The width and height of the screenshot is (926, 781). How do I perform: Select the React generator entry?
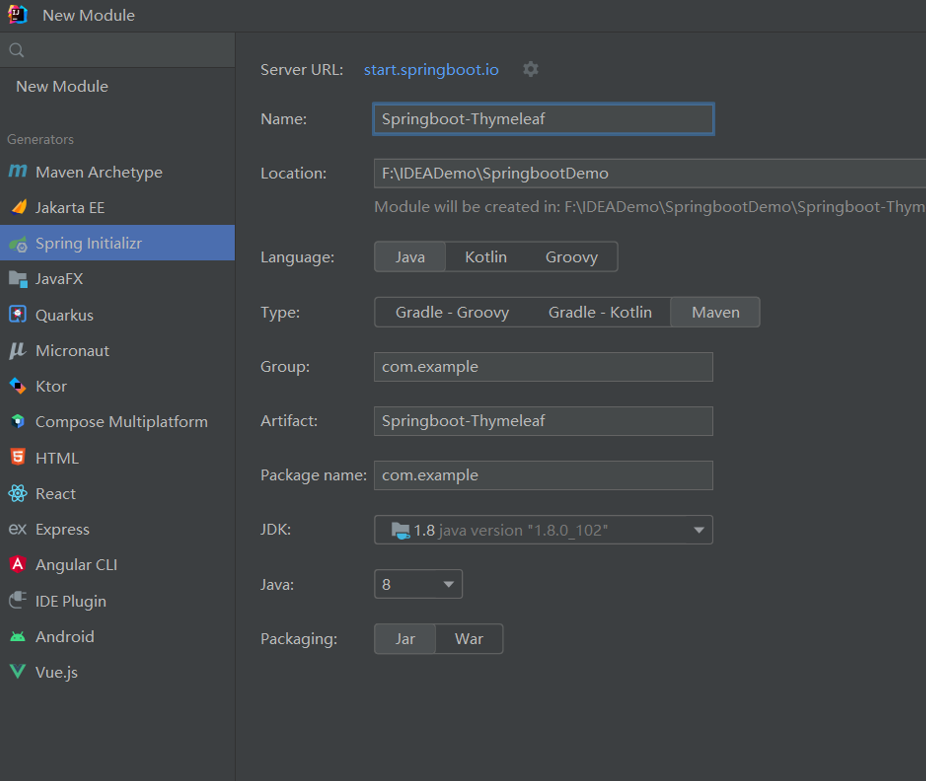[55, 494]
